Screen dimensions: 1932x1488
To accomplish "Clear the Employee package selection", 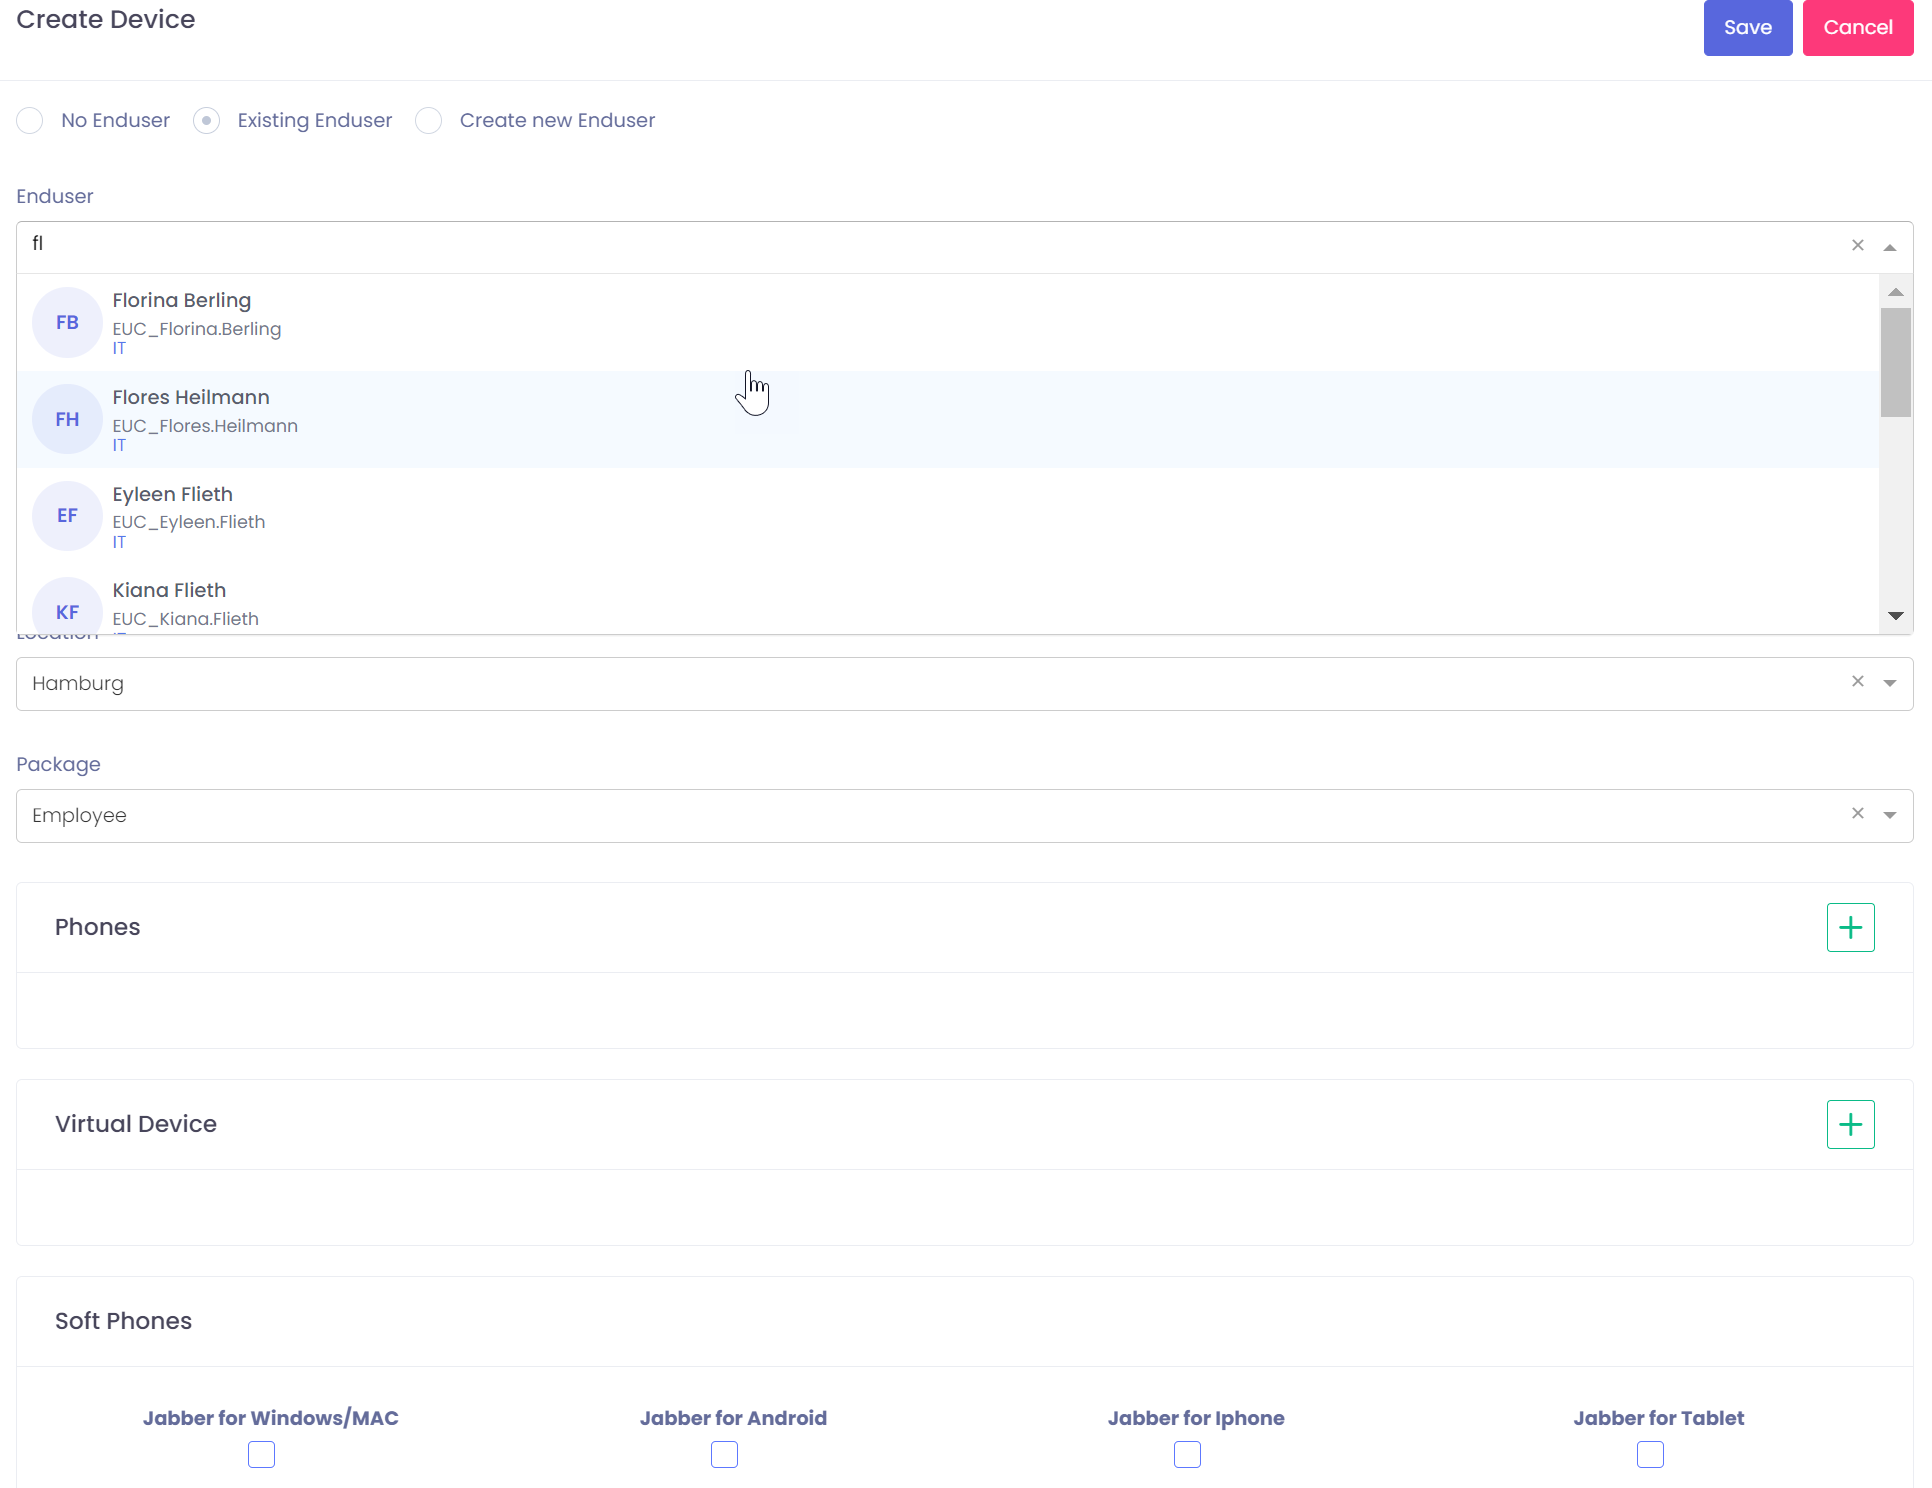I will click(1857, 813).
